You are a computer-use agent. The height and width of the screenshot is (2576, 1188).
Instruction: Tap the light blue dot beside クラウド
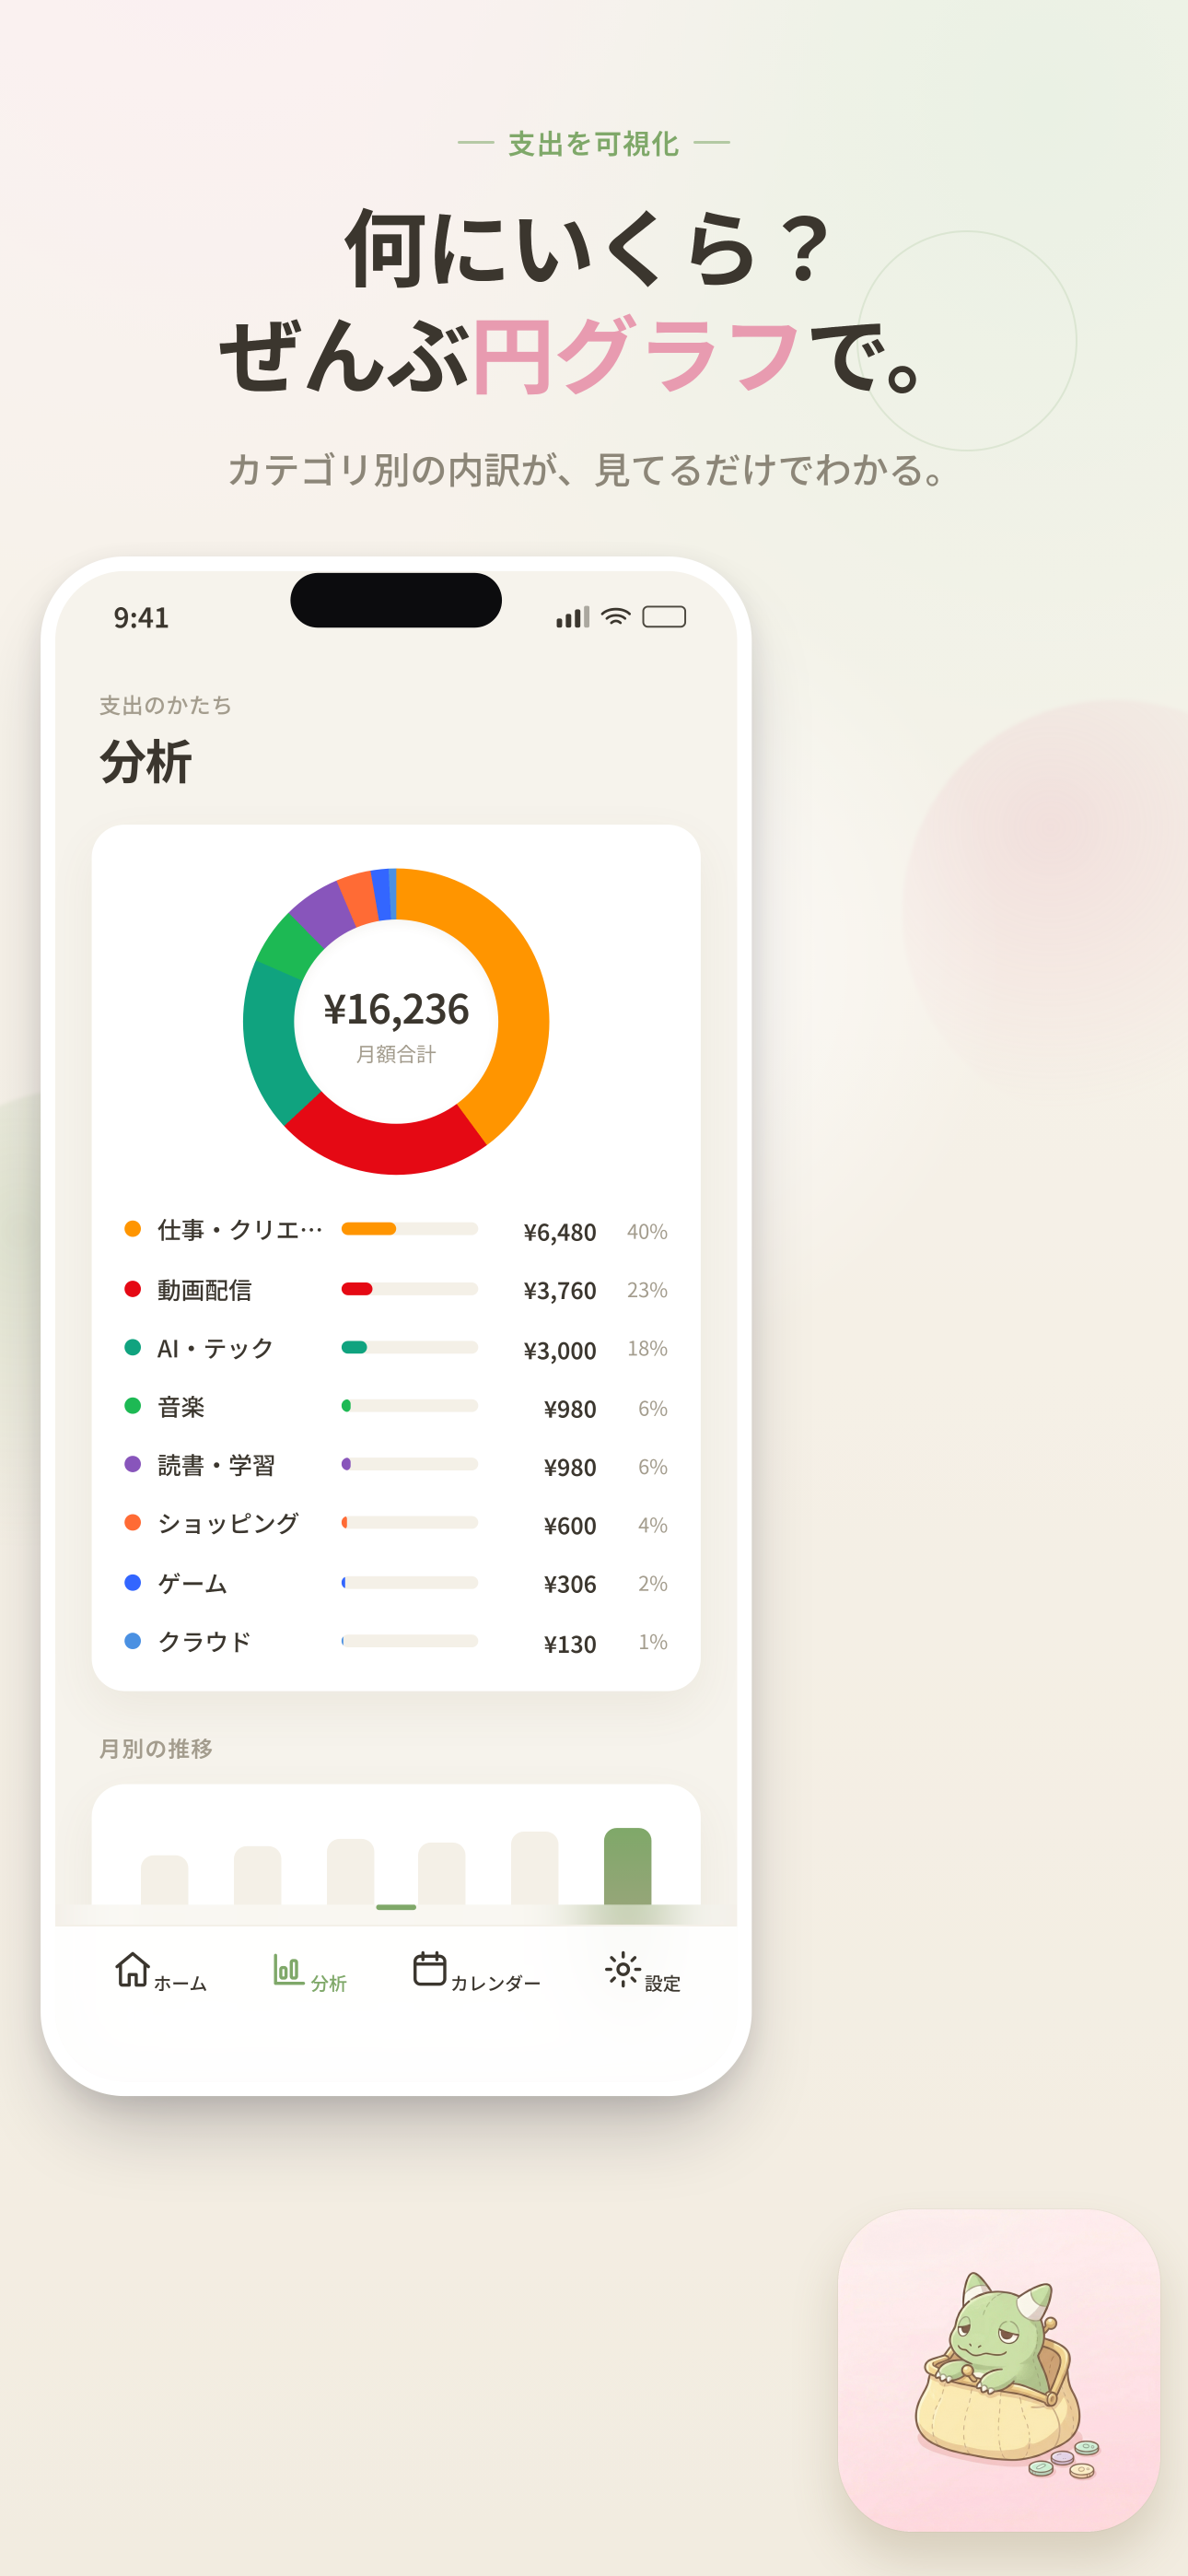(x=132, y=1641)
